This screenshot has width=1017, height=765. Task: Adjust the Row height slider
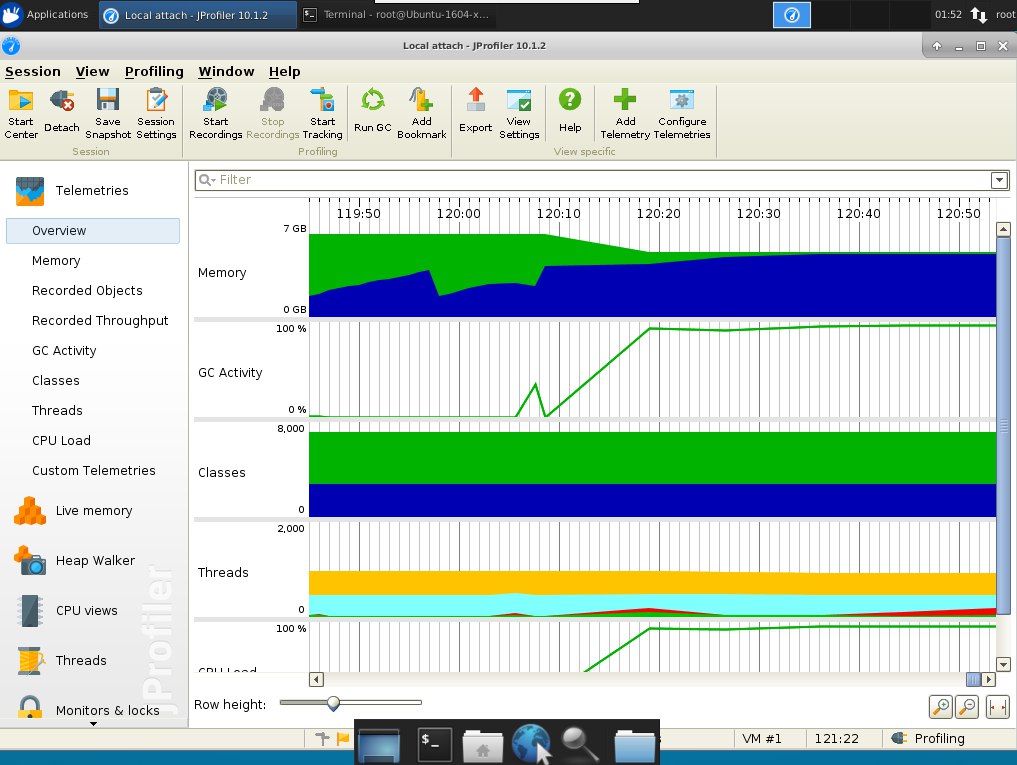pos(333,704)
